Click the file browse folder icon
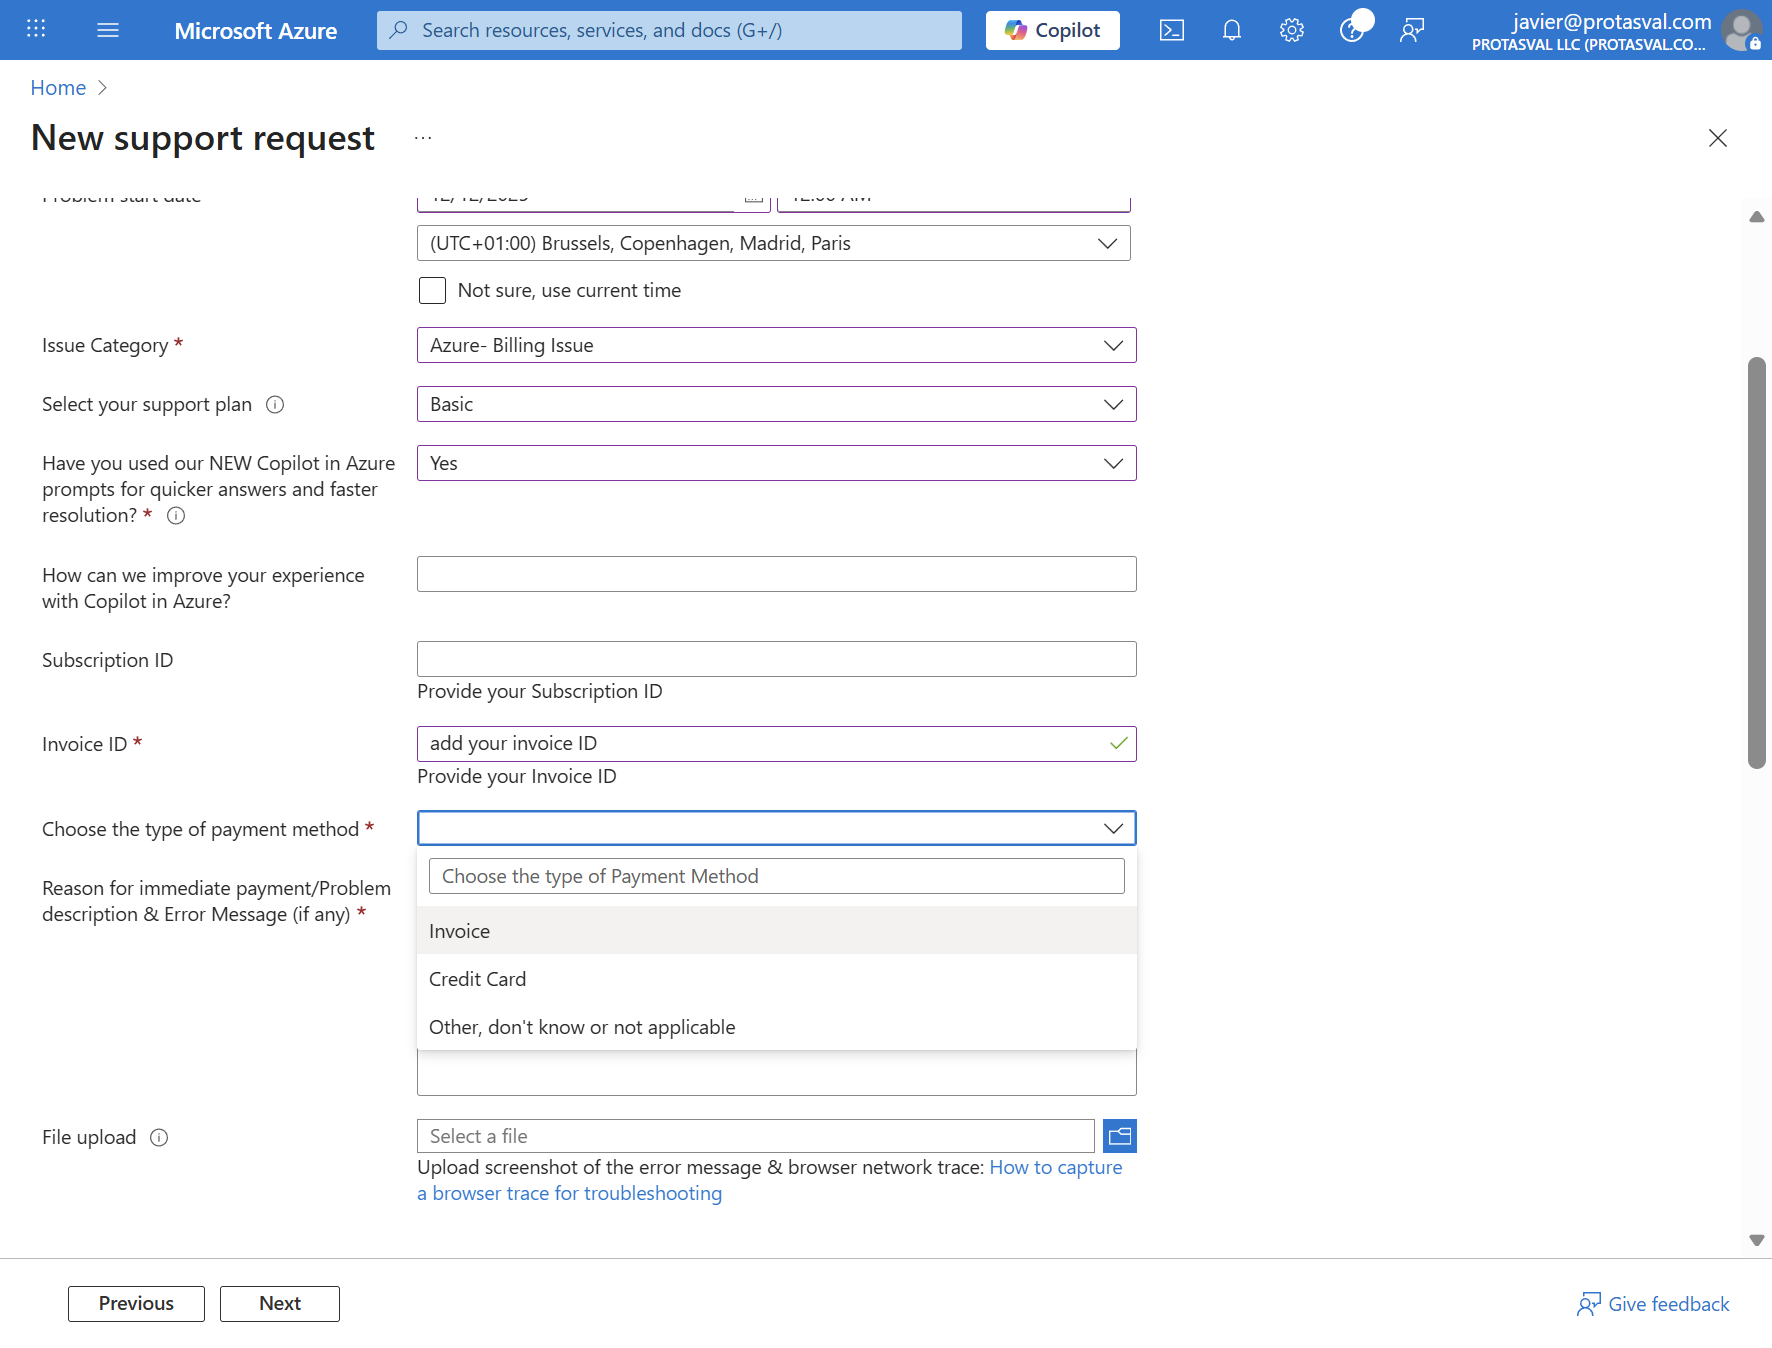Screen dimensions: 1772x1348 click(1120, 1136)
